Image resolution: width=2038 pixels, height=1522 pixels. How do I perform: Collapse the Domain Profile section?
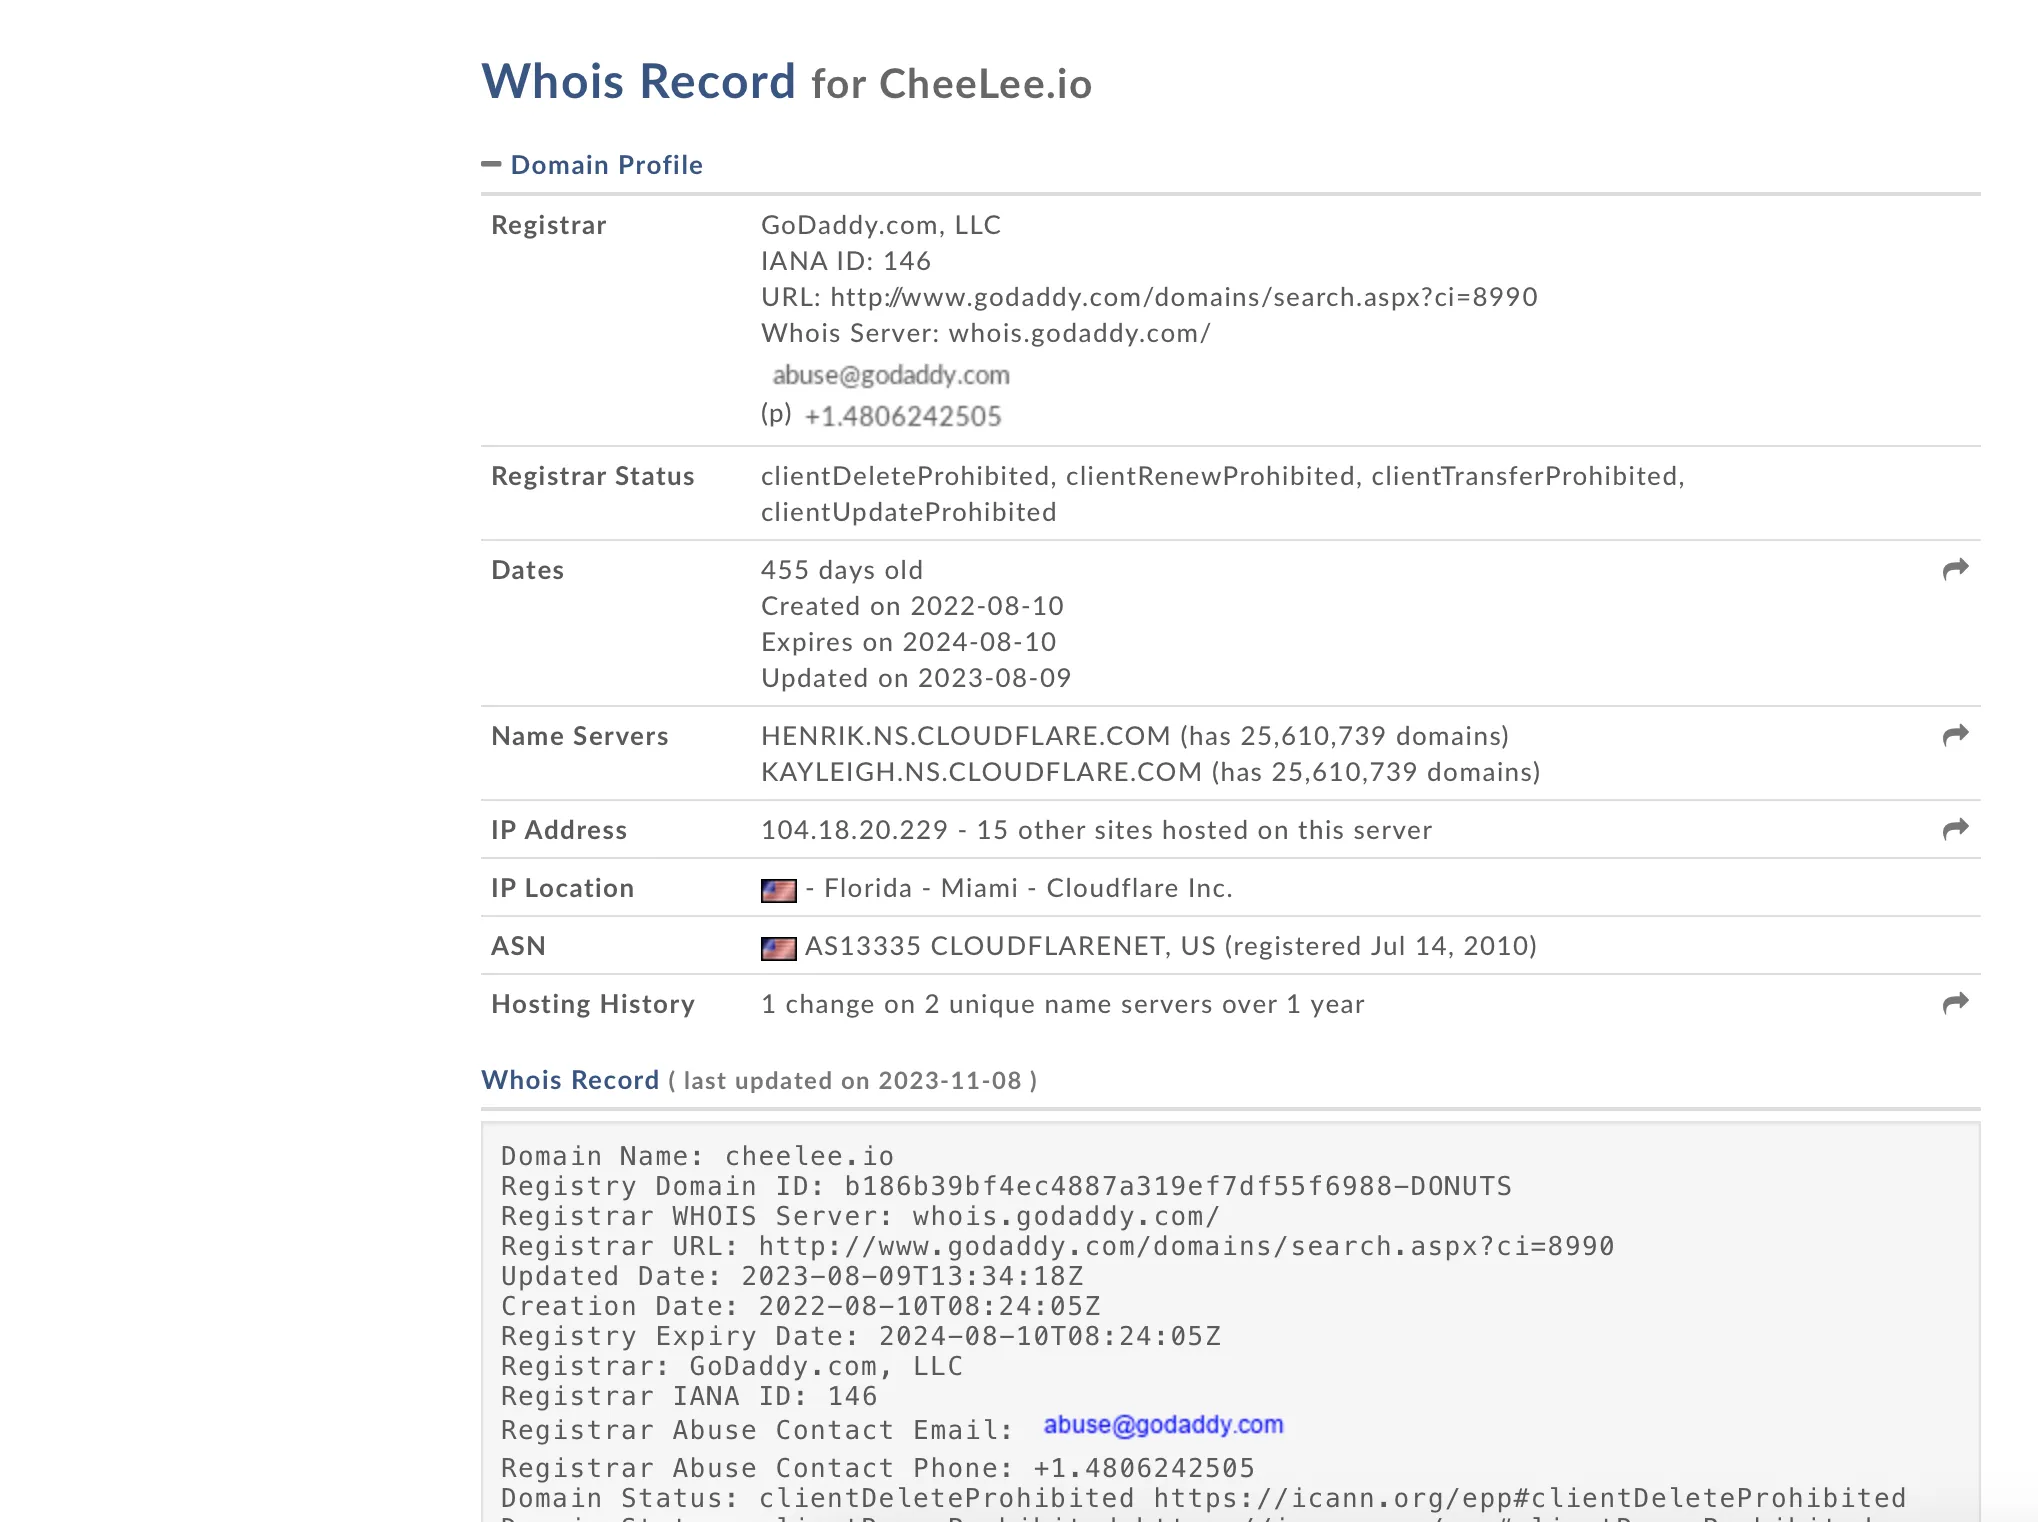[491, 164]
